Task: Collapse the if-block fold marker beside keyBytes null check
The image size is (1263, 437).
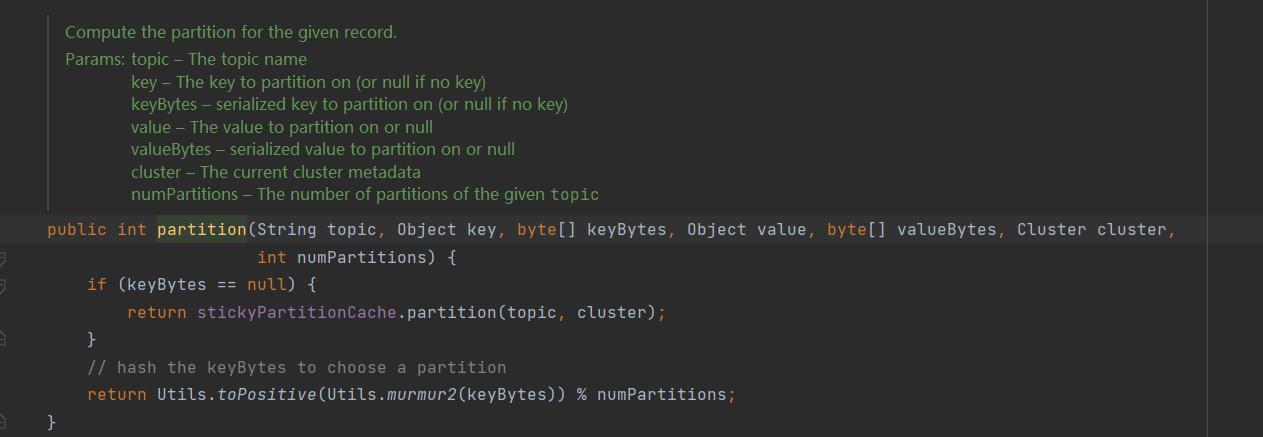Action: 3,286
